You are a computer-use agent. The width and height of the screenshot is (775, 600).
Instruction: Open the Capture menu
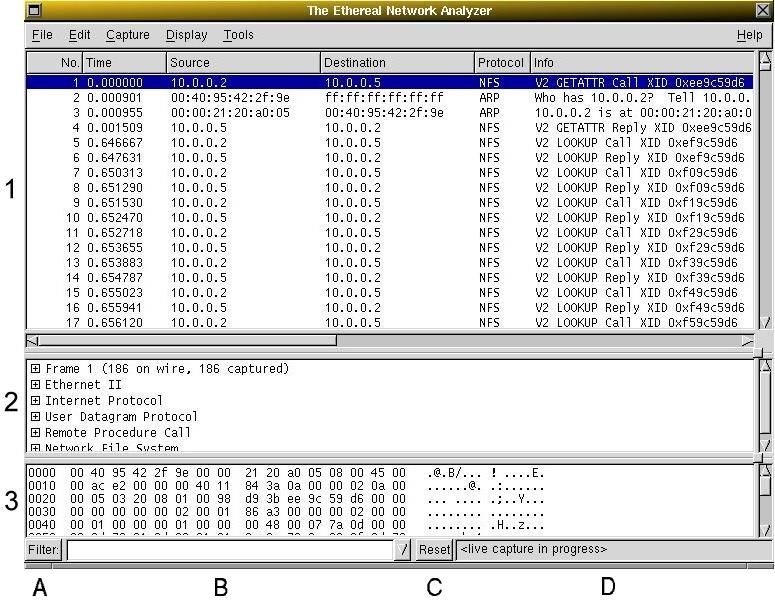128,35
